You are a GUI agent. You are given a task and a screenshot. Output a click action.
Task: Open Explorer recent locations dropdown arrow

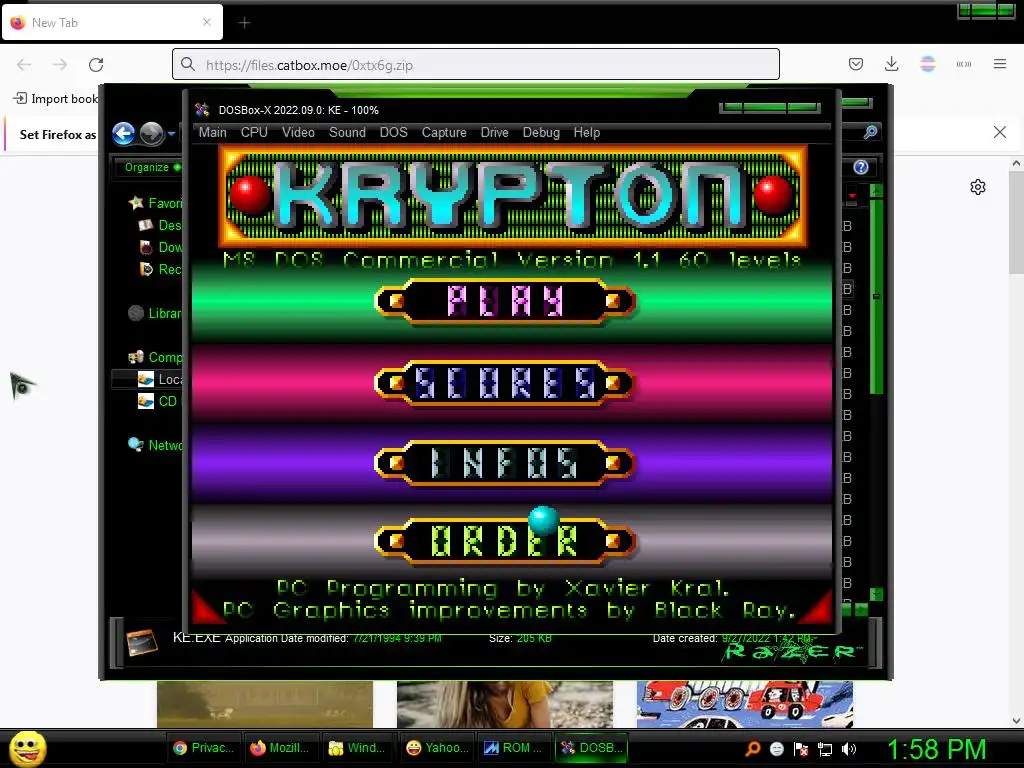coord(171,134)
